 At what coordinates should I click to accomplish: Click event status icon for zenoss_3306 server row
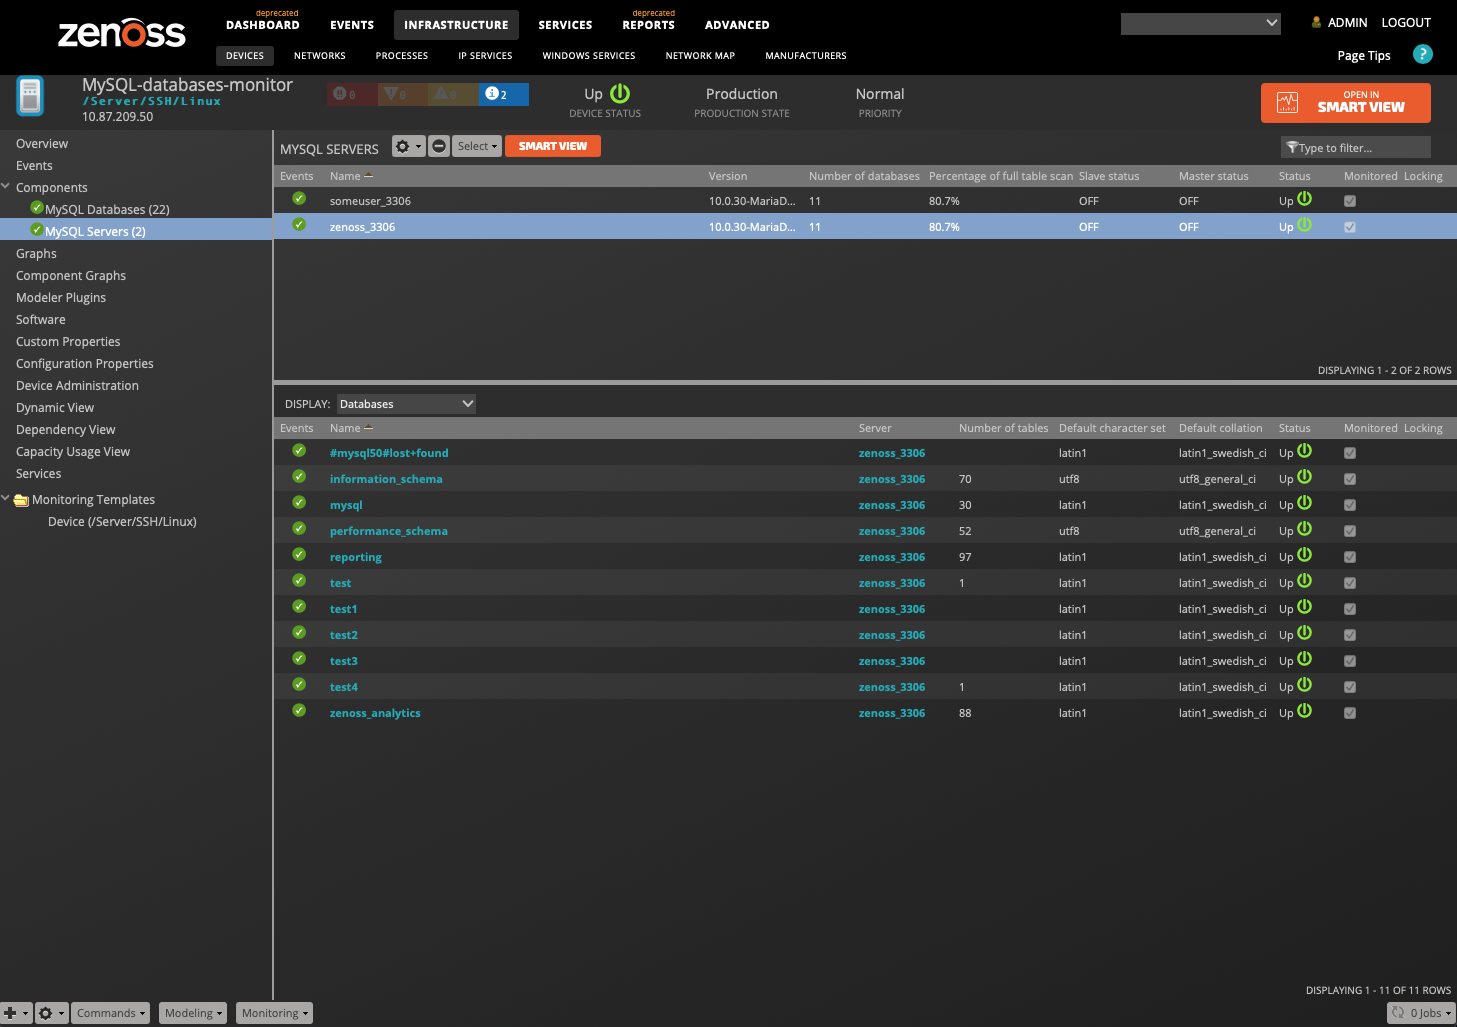point(299,225)
